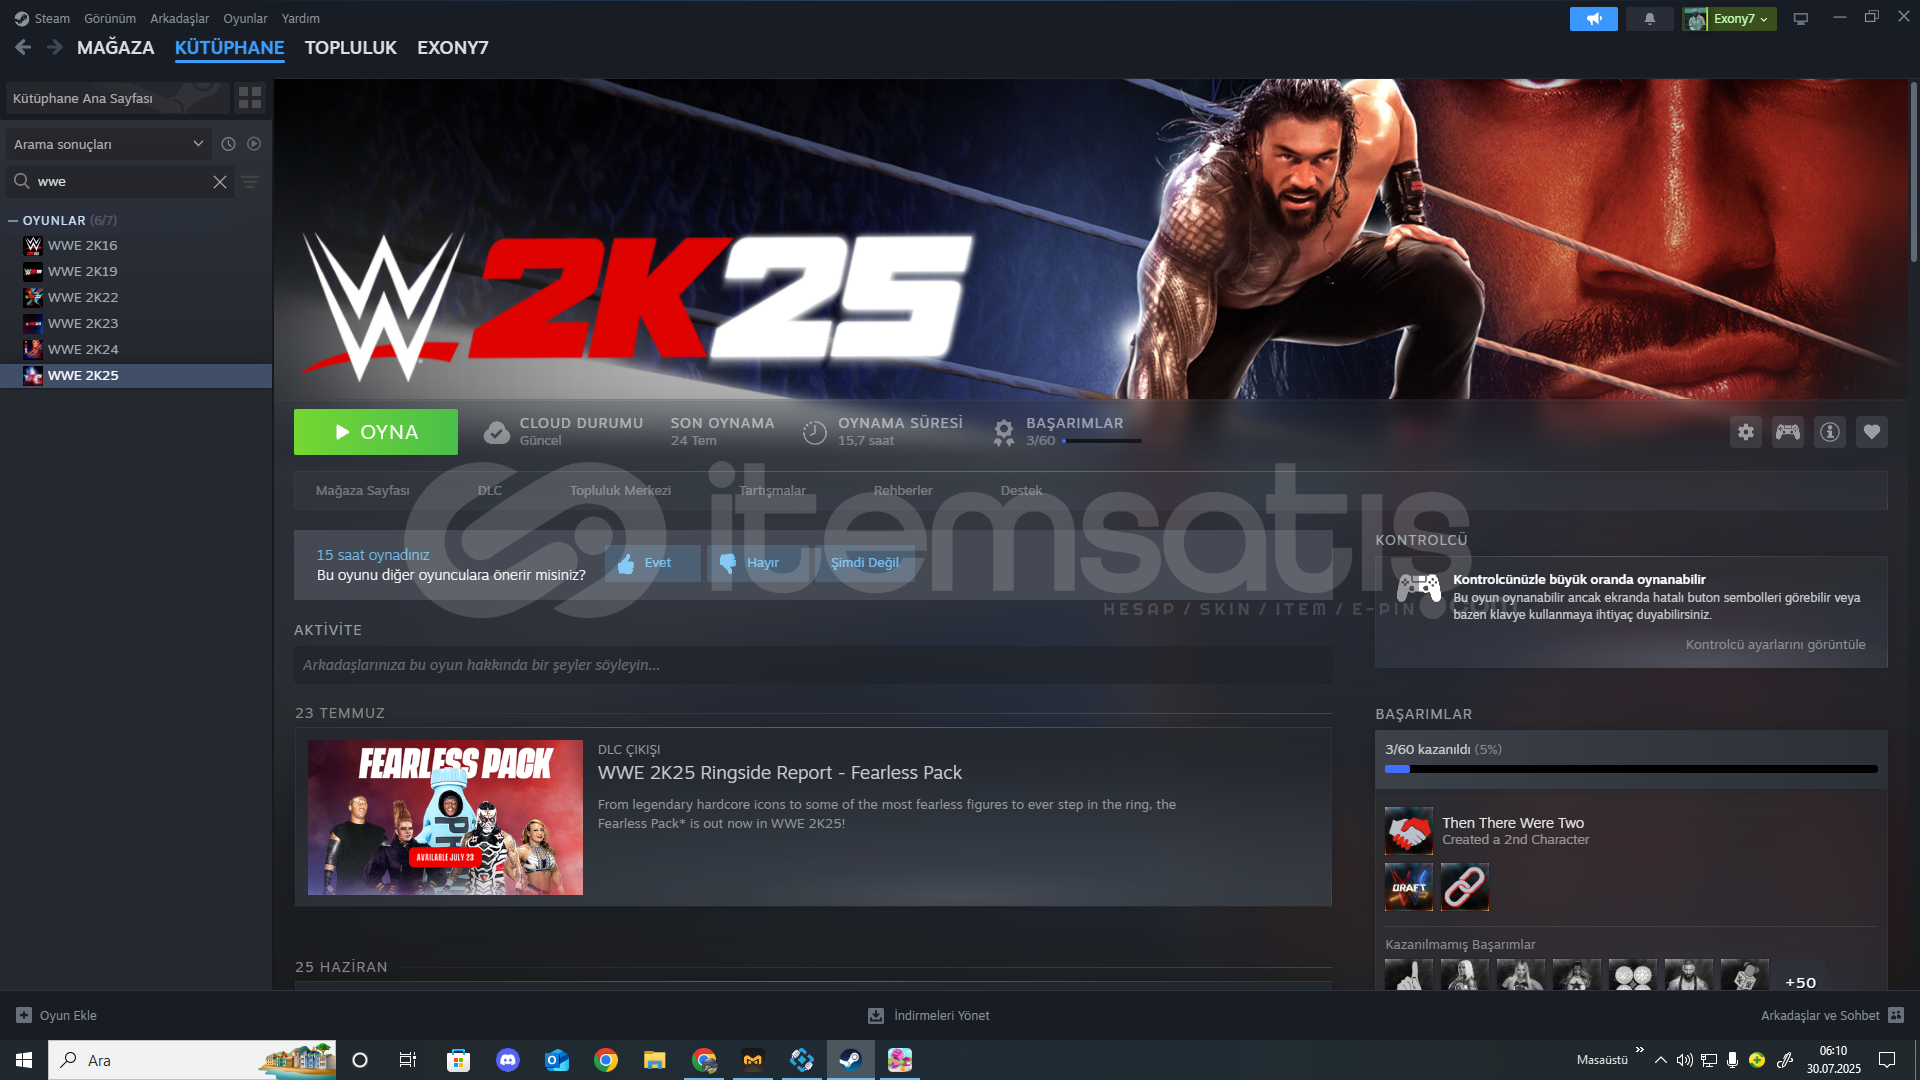Open İndirmeleri Yönet downloads
Image resolution: width=1920 pixels, height=1080 pixels.
[x=929, y=1015]
